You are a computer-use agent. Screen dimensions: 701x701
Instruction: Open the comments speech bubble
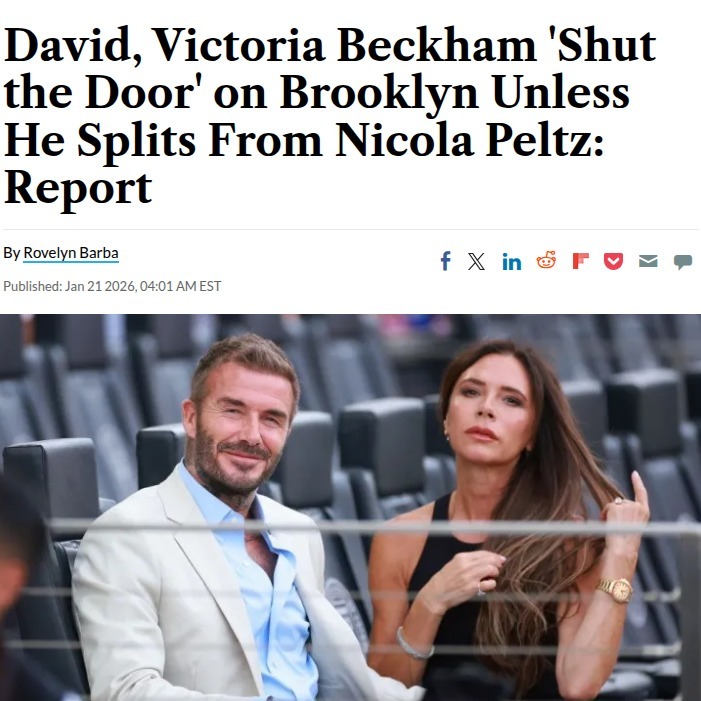[x=682, y=262]
